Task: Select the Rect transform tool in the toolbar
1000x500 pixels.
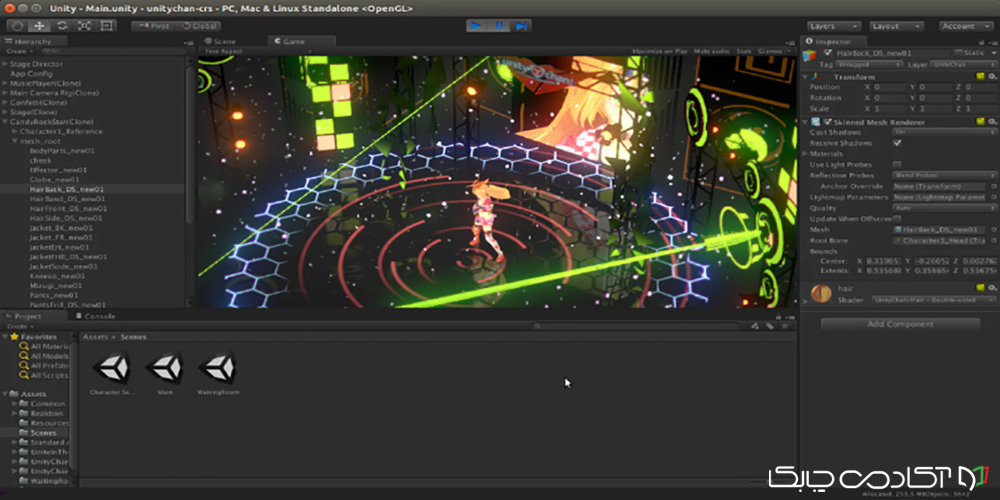Action: tap(106, 26)
